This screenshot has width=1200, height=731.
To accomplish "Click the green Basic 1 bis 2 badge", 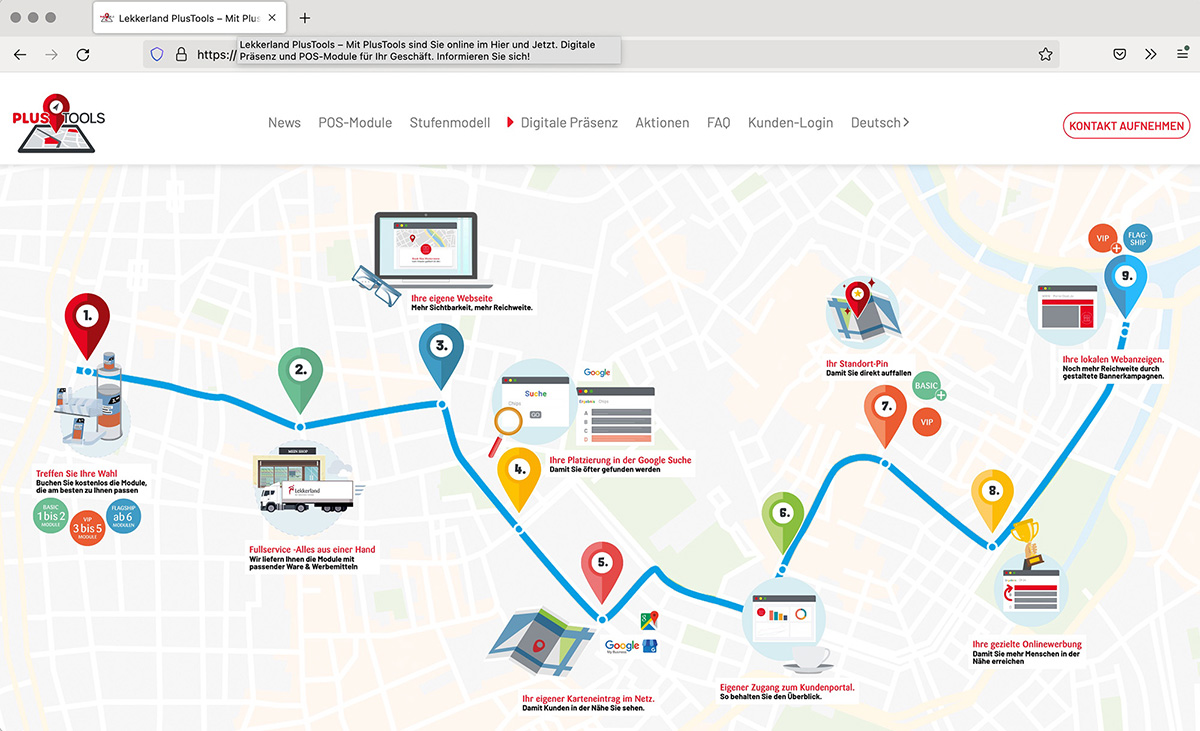I will click(52, 518).
